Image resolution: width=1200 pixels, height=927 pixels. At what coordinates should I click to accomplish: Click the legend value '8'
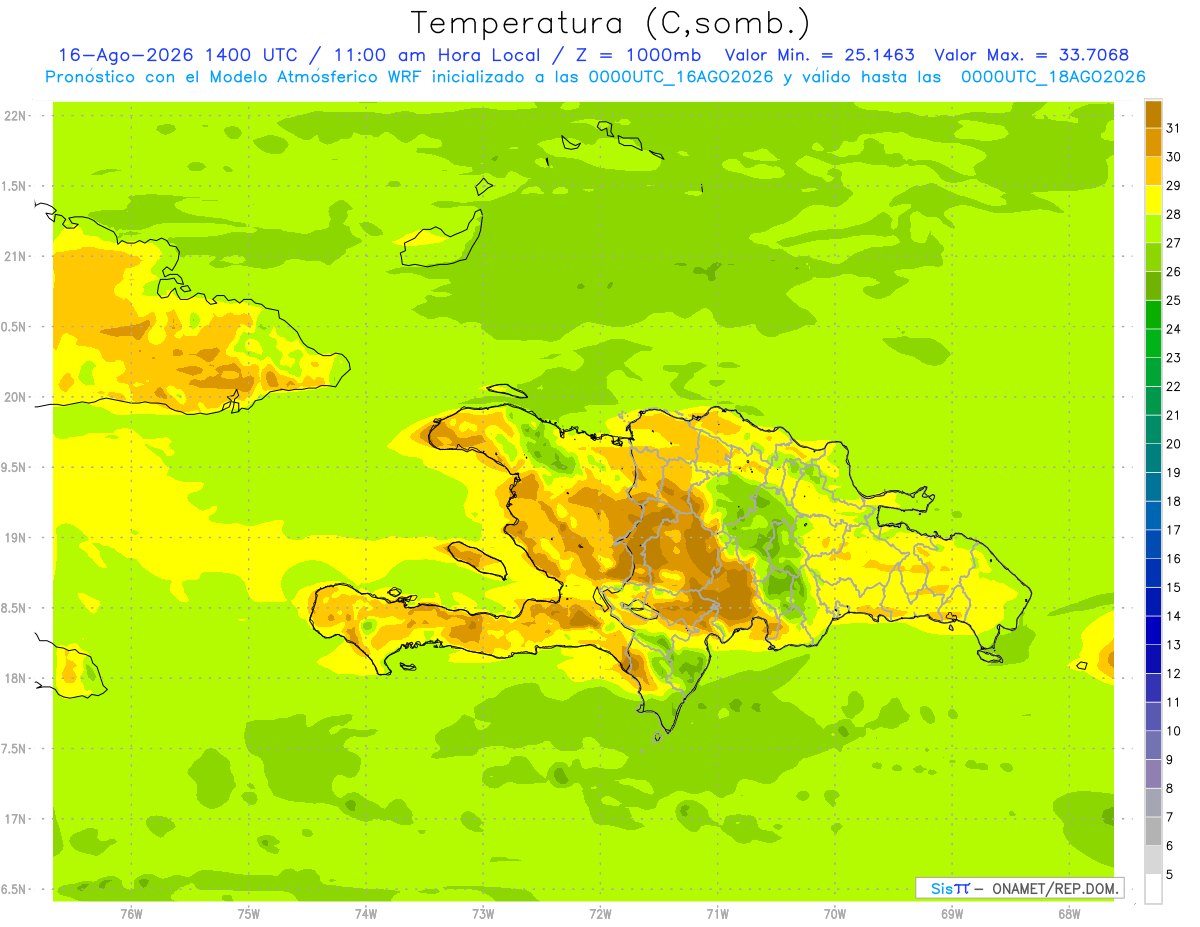click(1170, 789)
